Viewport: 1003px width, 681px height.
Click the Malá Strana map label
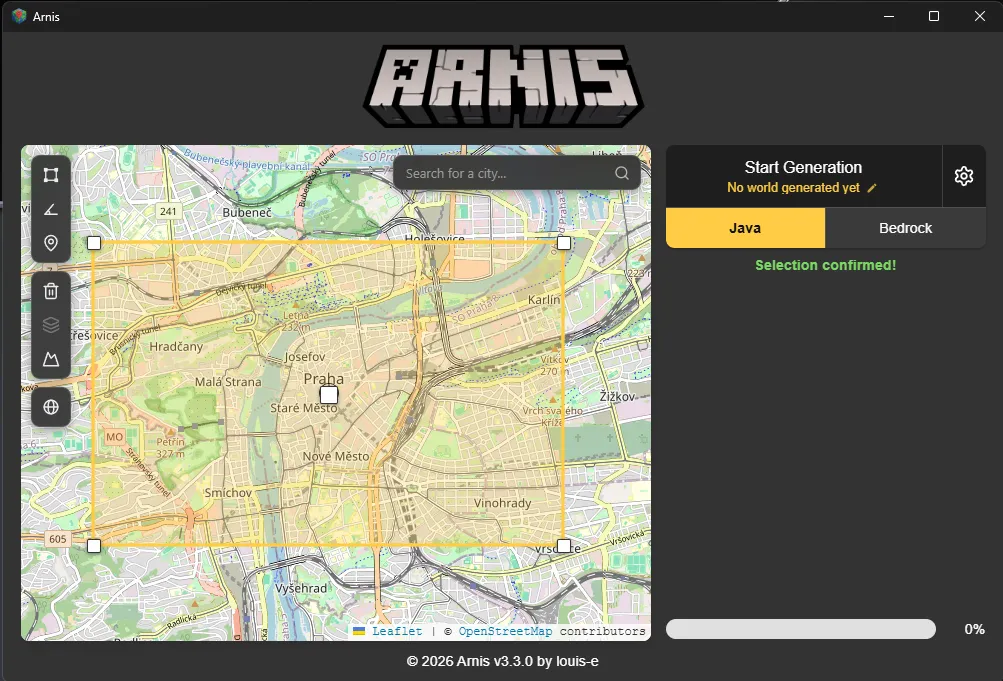(228, 382)
